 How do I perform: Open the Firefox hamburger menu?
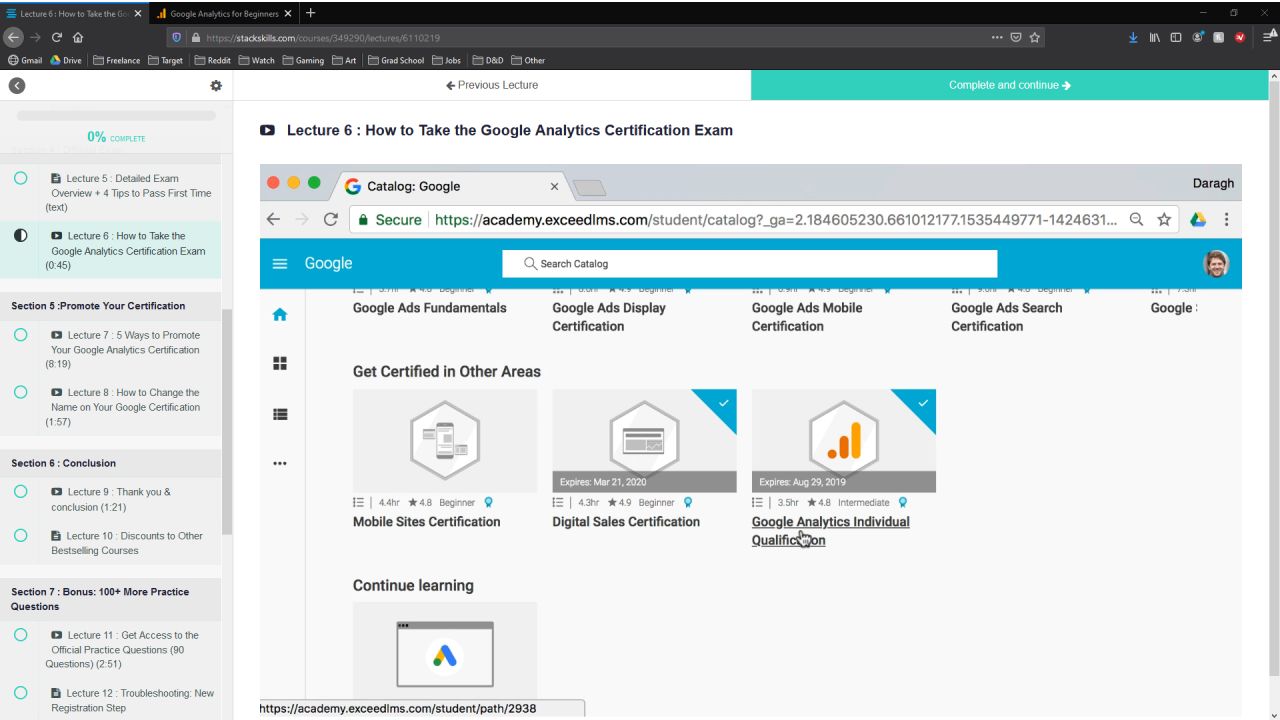1269,38
